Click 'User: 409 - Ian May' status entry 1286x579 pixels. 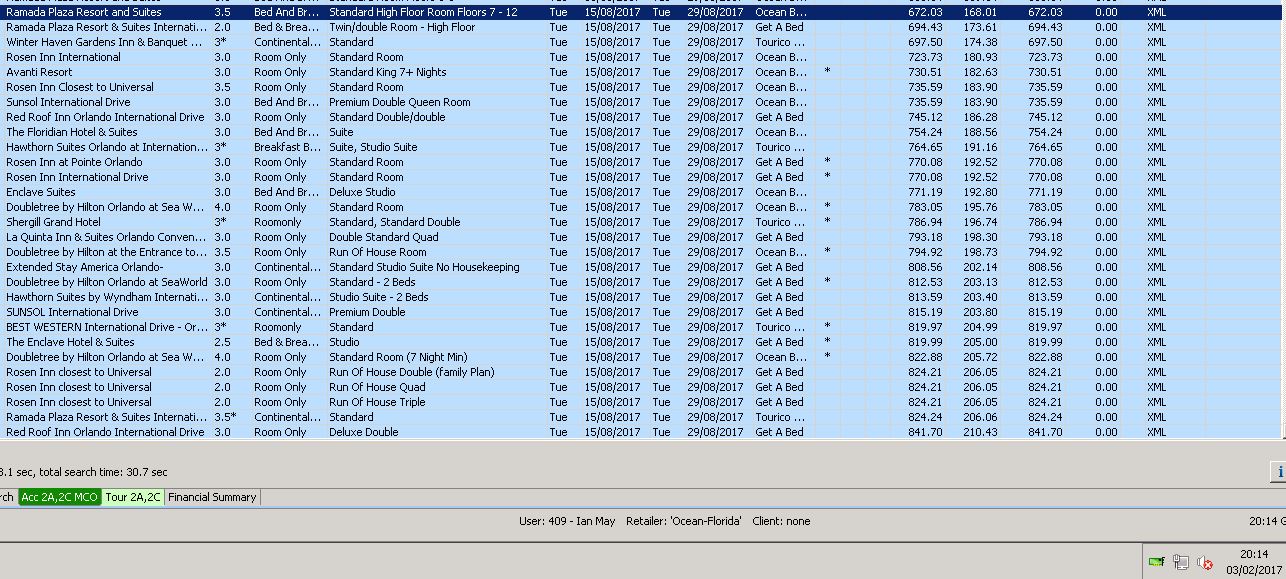point(567,521)
